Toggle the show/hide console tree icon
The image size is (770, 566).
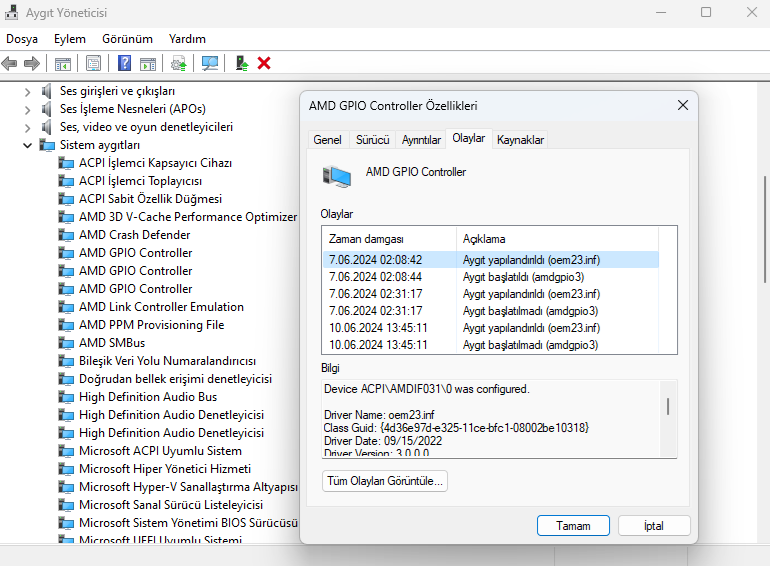[63, 63]
